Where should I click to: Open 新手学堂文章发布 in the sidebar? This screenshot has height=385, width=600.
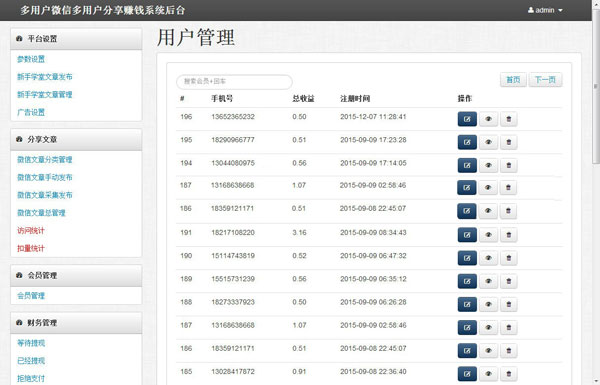coord(45,77)
